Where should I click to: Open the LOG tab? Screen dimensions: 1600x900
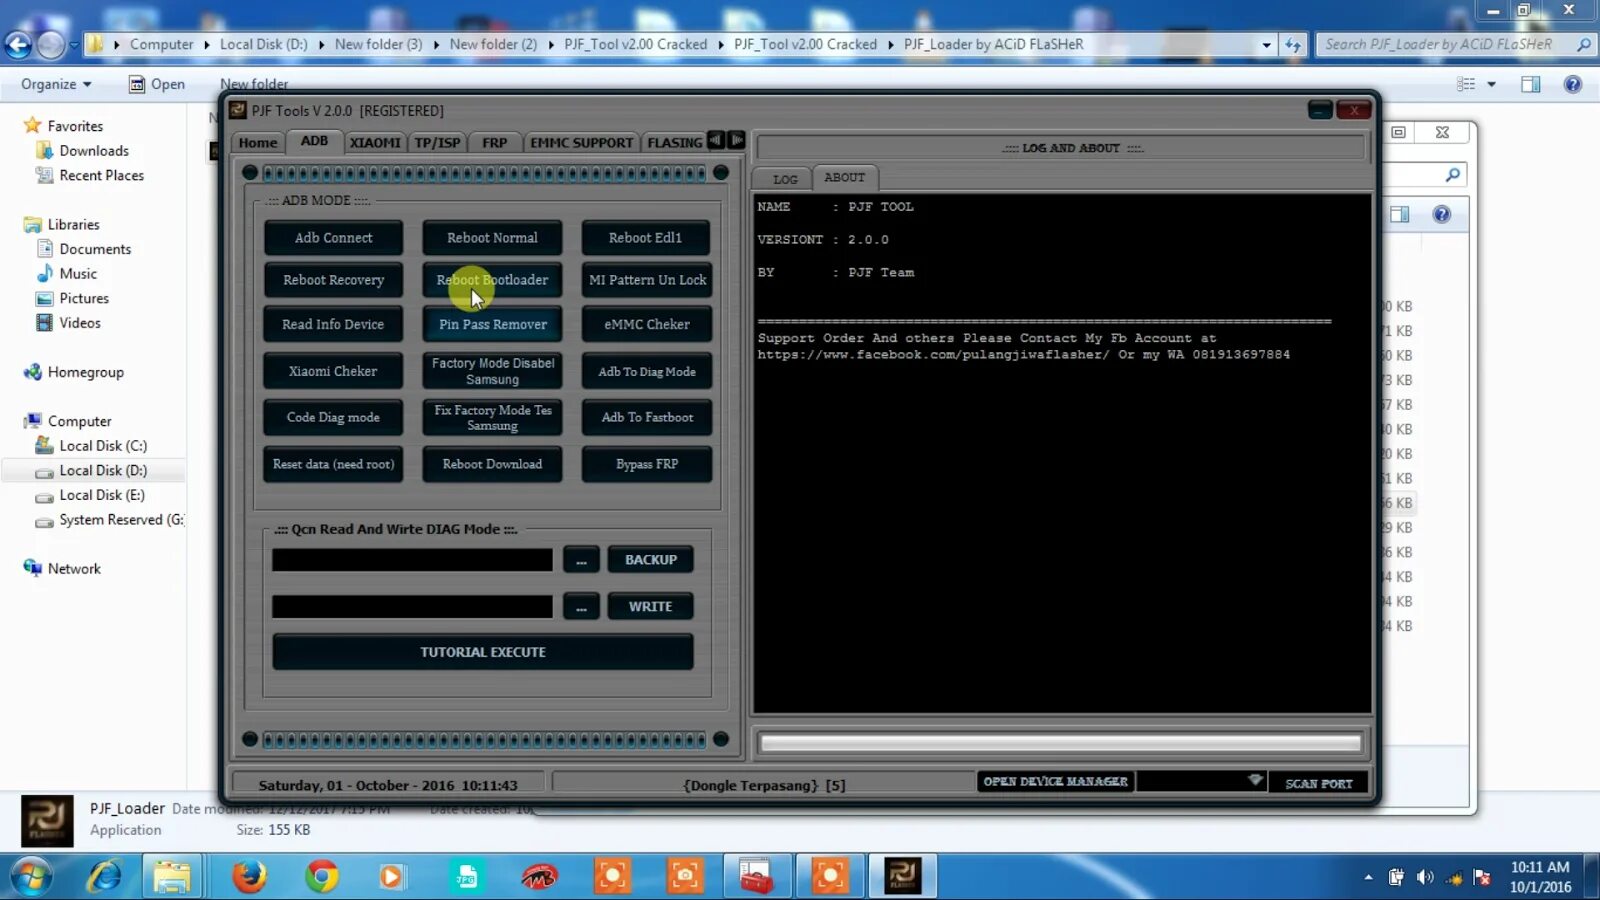coord(785,179)
